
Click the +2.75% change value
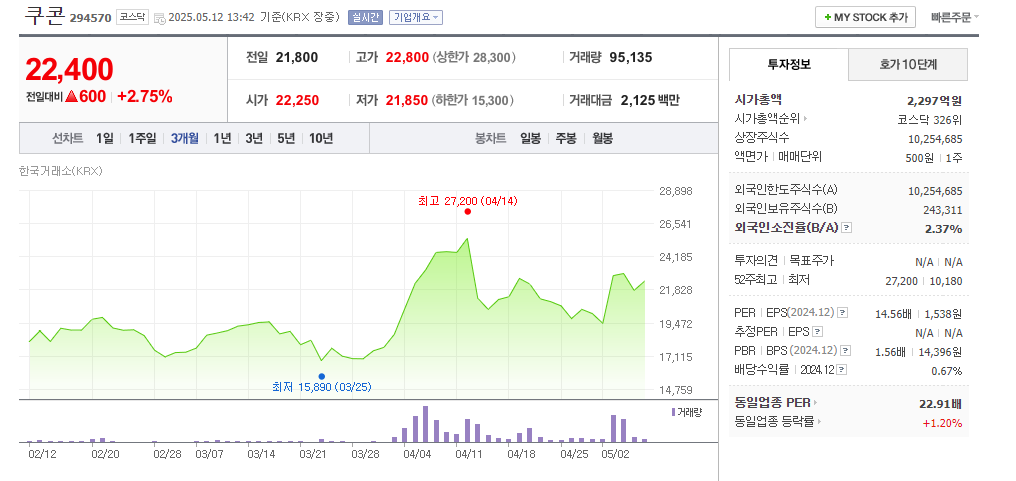pyautogui.click(x=144, y=97)
